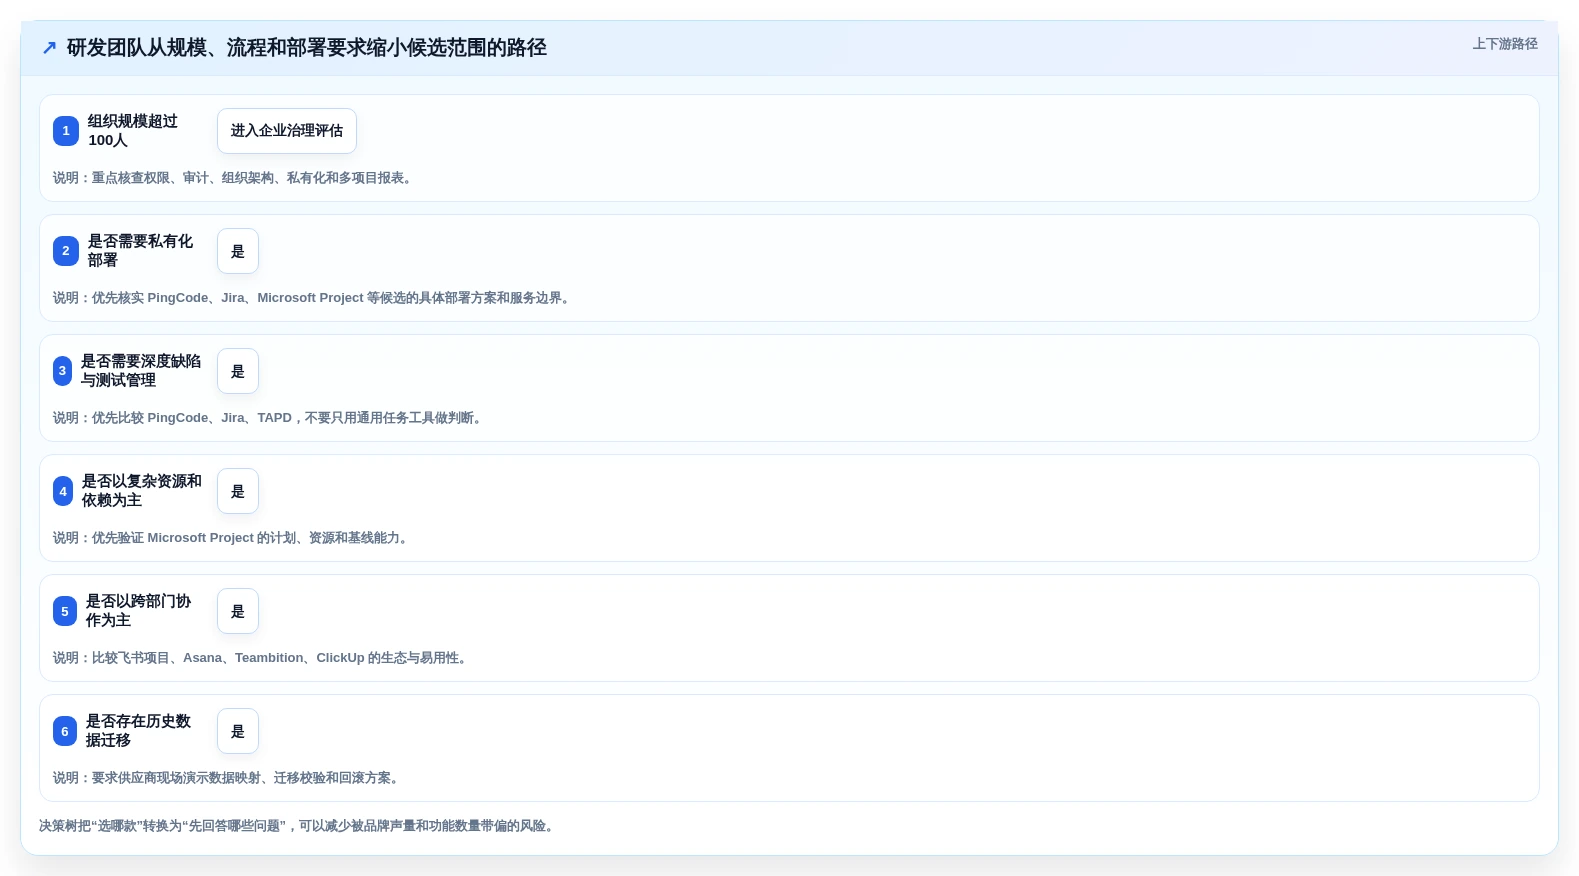Choose 是 for 是否存在历史数据迁移
The width and height of the screenshot is (1579, 876).
[x=238, y=731]
